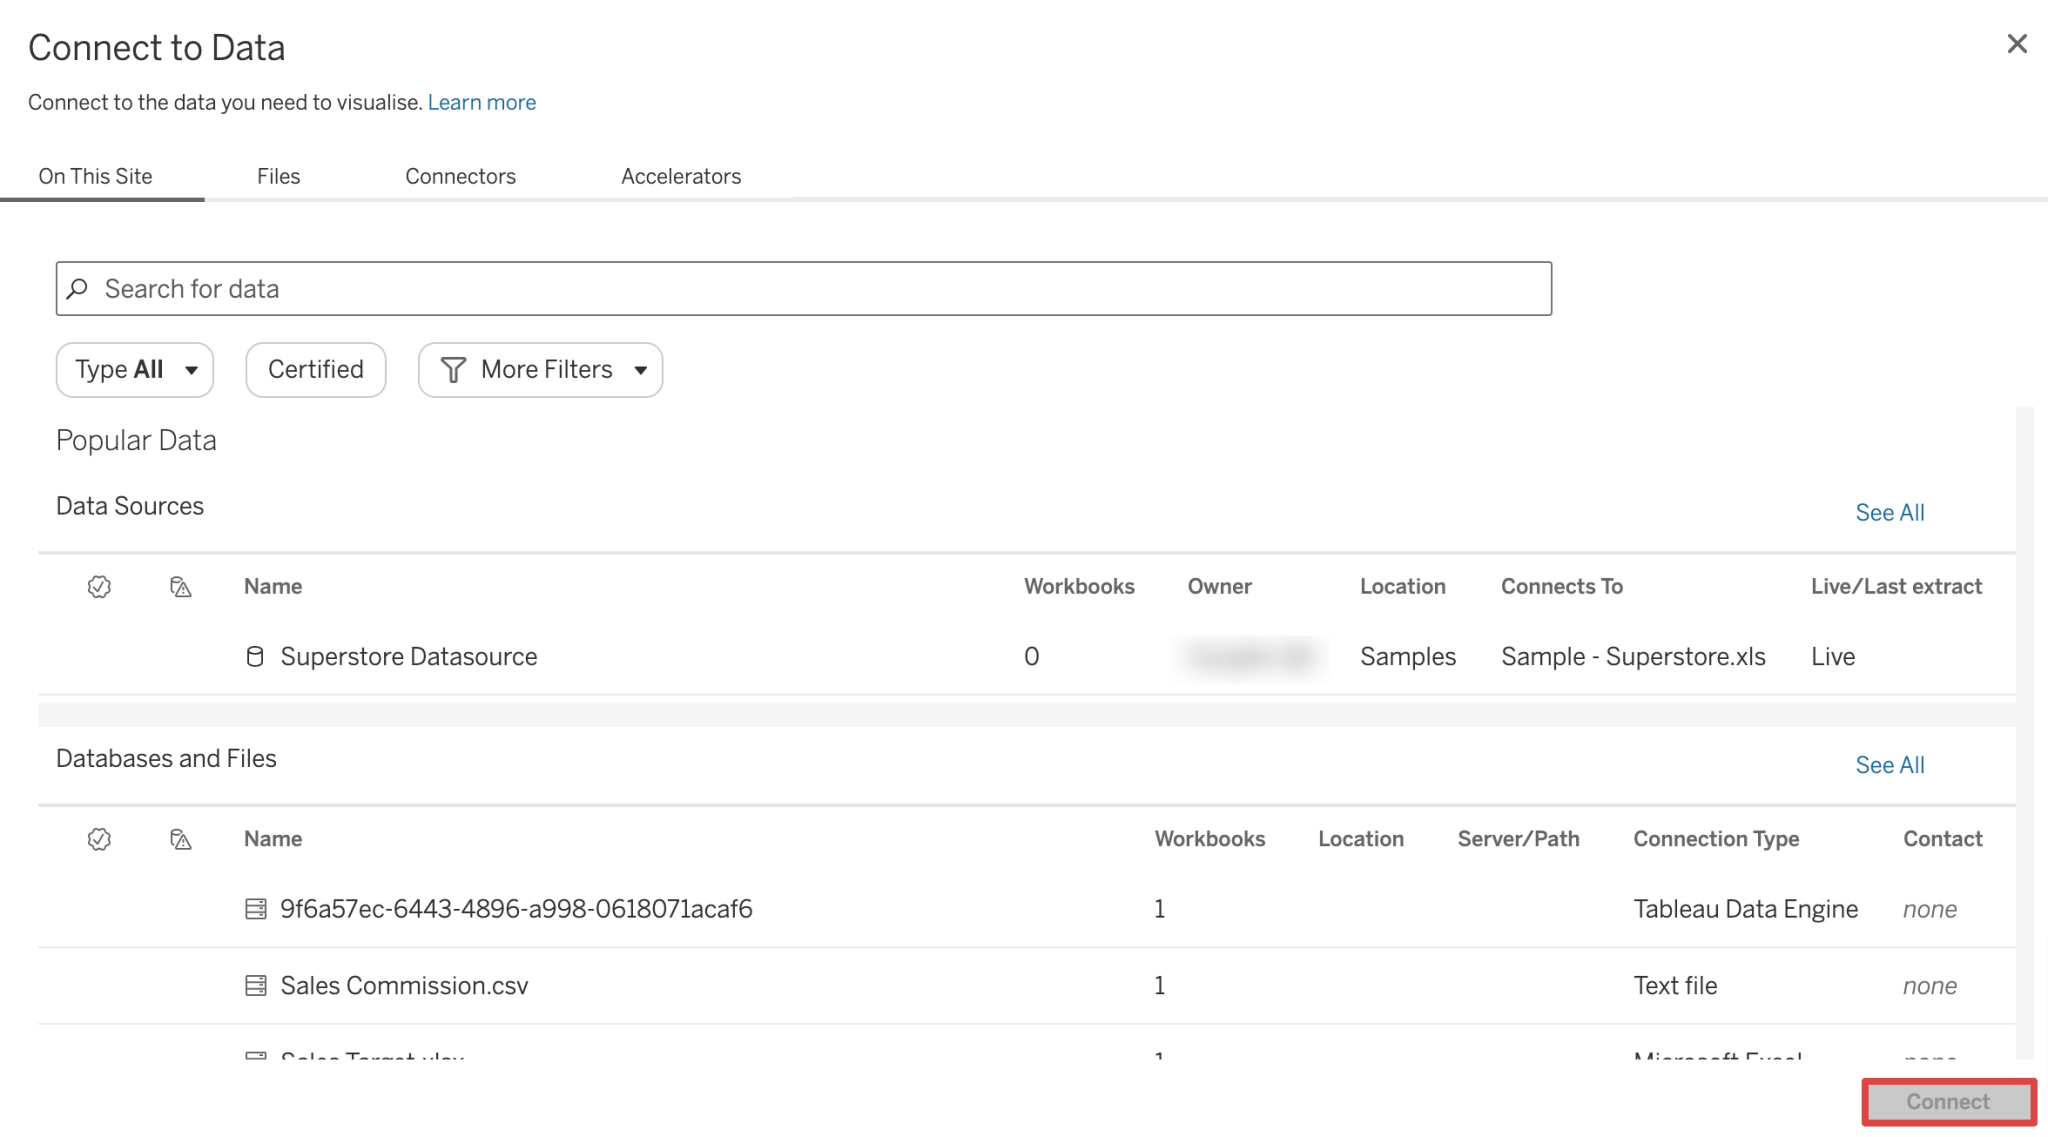Click the certification badge column icon in Data Sources
The height and width of the screenshot is (1137, 2048).
click(99, 587)
